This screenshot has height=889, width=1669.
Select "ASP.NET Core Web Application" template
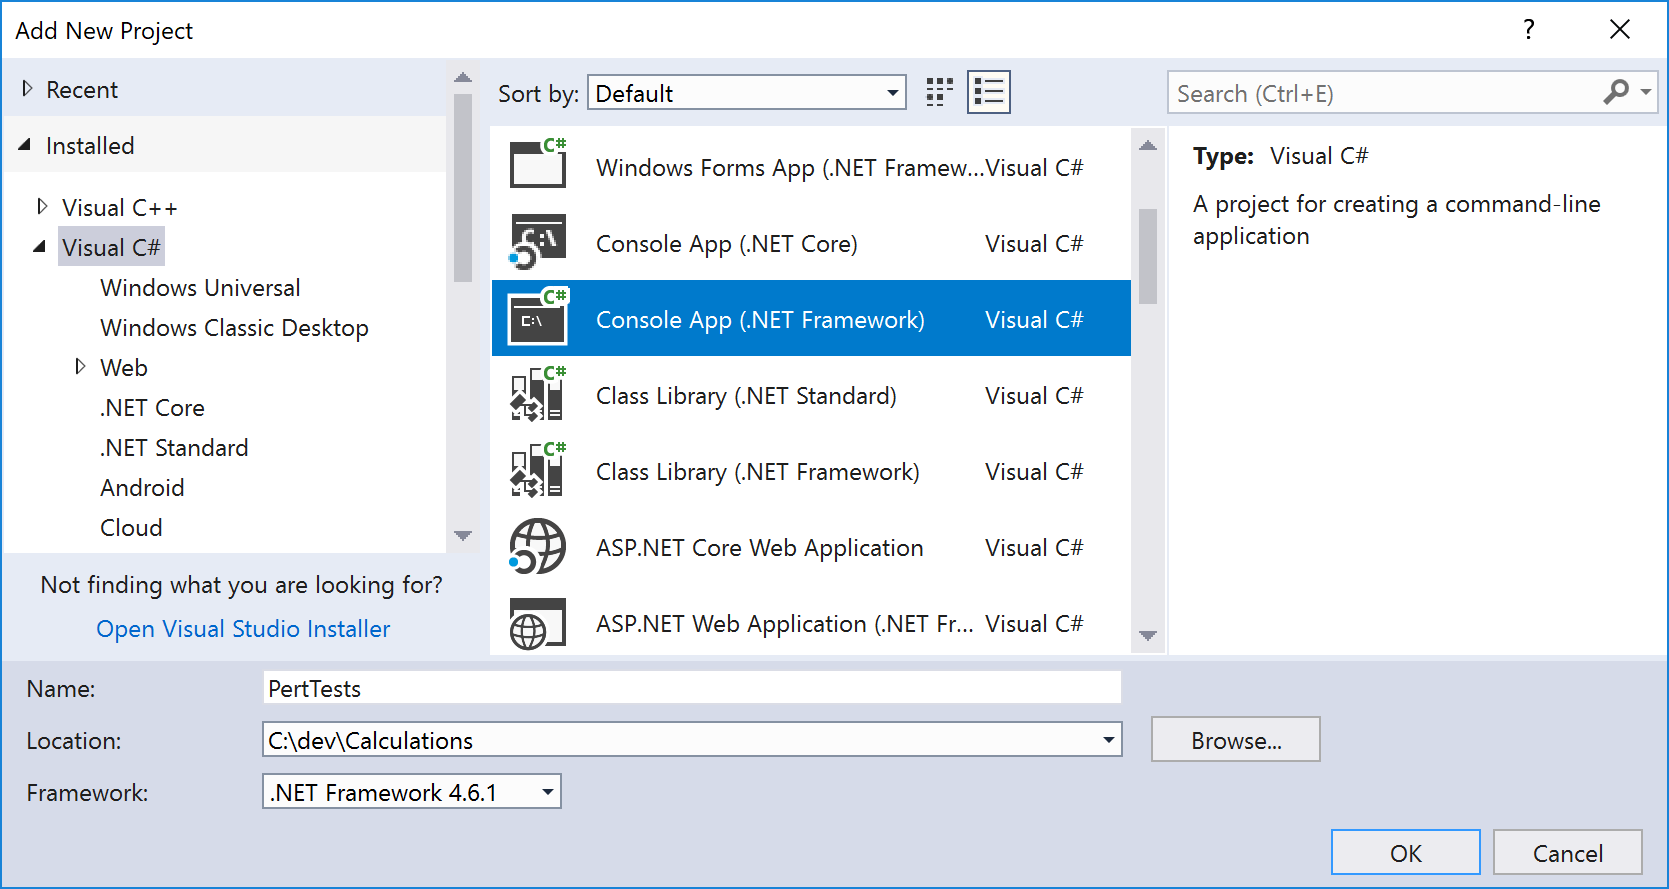811,546
